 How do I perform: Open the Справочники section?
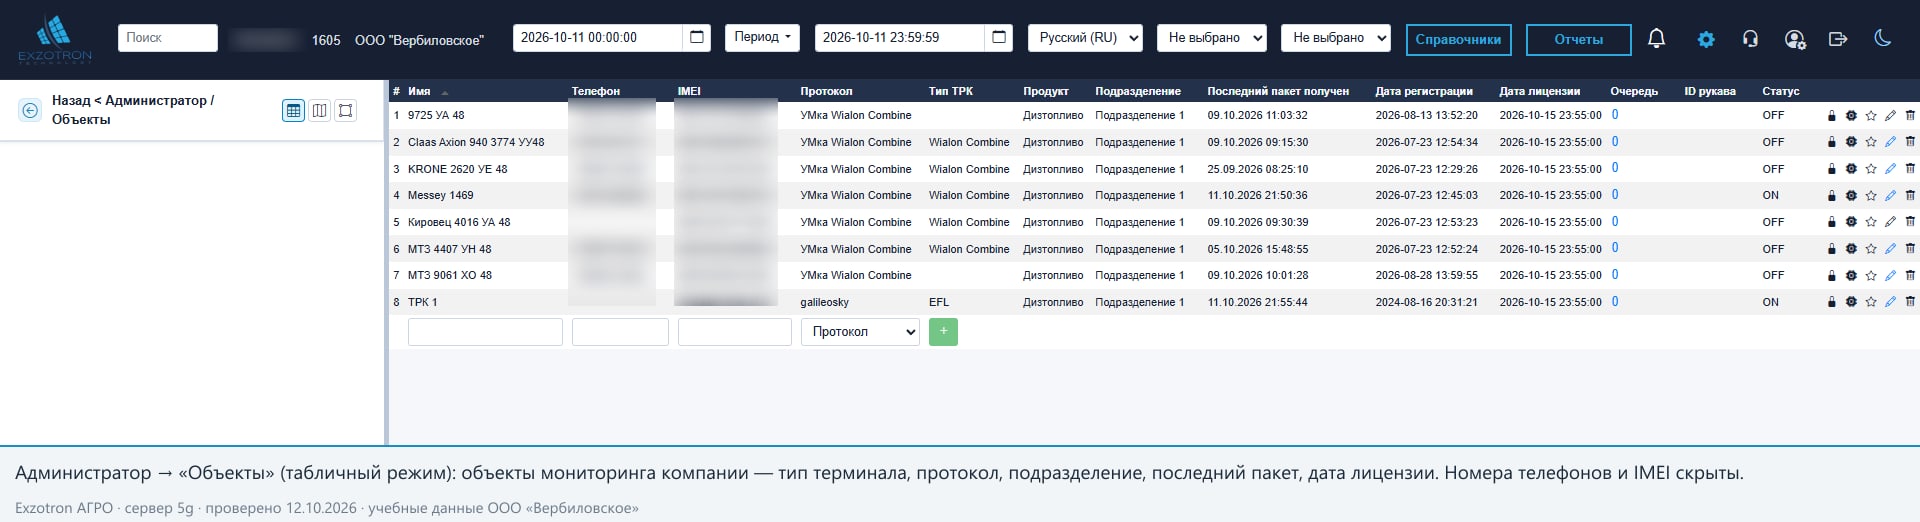coord(1458,39)
